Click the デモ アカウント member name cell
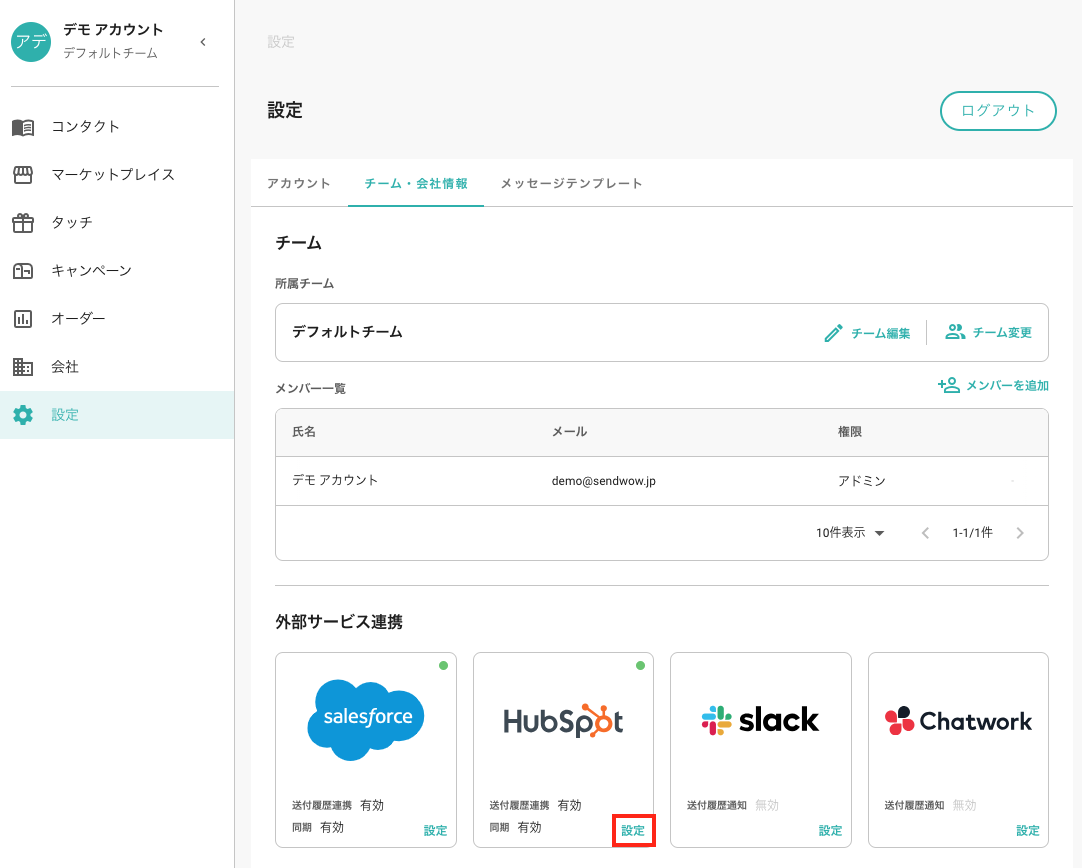This screenshot has width=1082, height=868. point(335,480)
